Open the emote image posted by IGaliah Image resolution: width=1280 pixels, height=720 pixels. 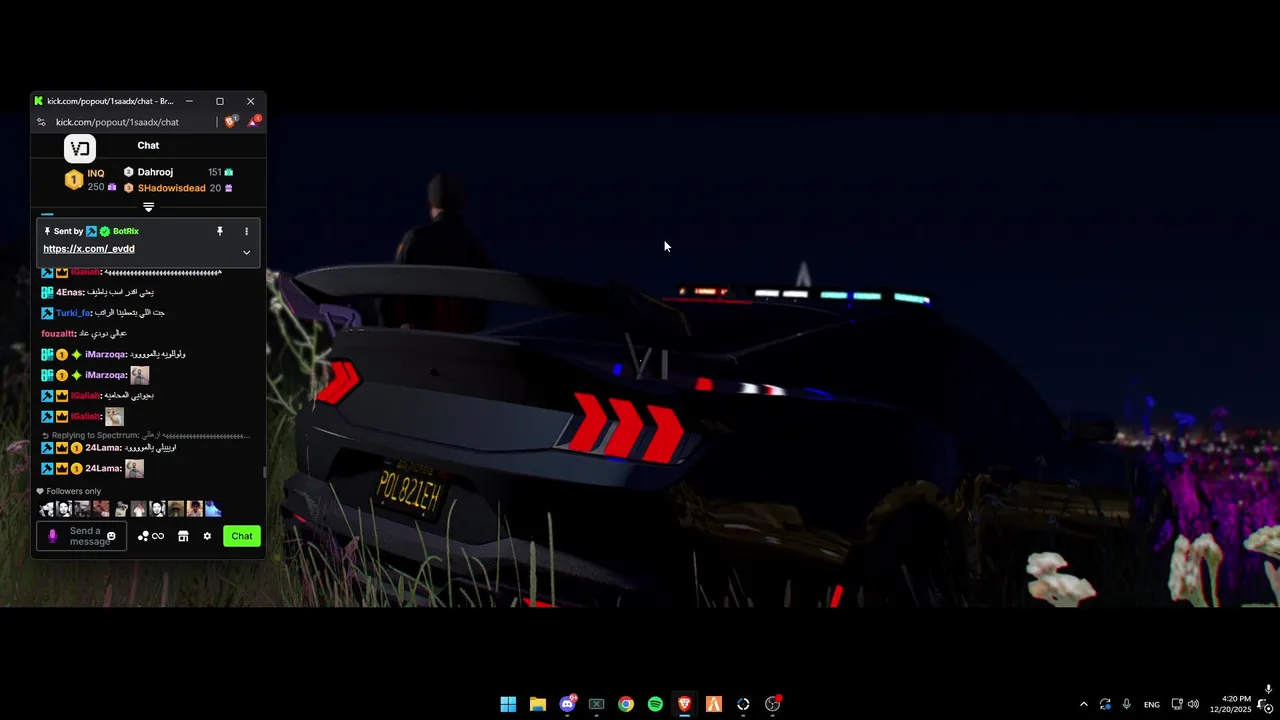[115, 416]
